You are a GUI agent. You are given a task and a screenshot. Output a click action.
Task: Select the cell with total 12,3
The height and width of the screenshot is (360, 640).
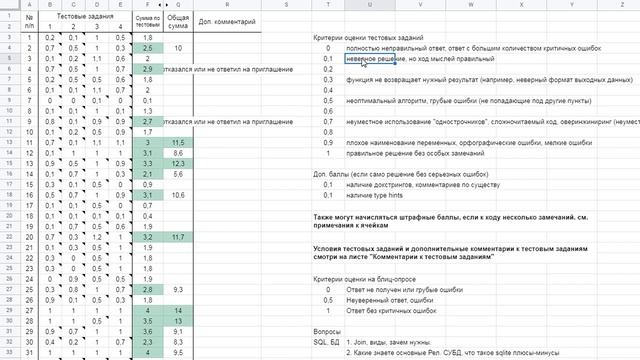pyautogui.click(x=178, y=164)
